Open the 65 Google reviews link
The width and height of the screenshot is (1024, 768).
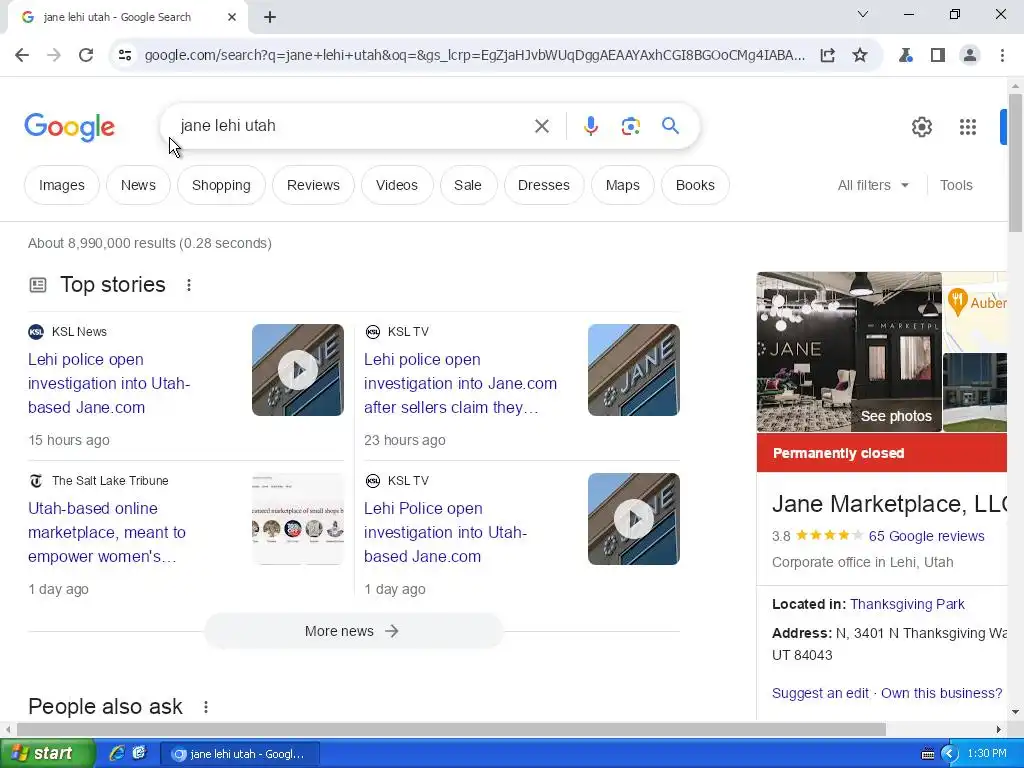pos(926,536)
